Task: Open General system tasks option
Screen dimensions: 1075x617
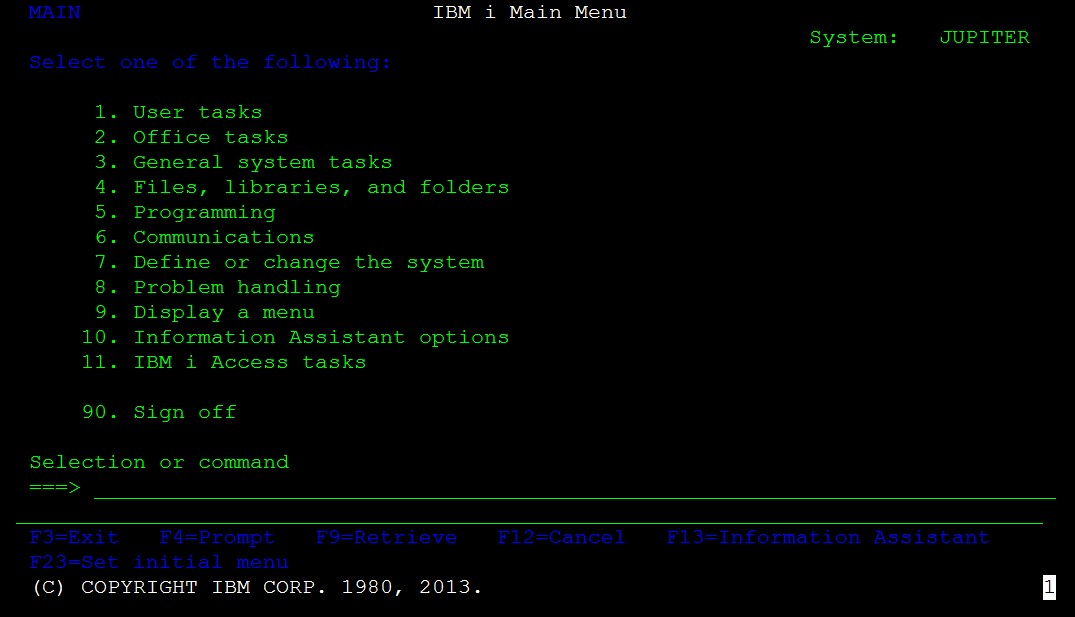Action: (x=262, y=162)
